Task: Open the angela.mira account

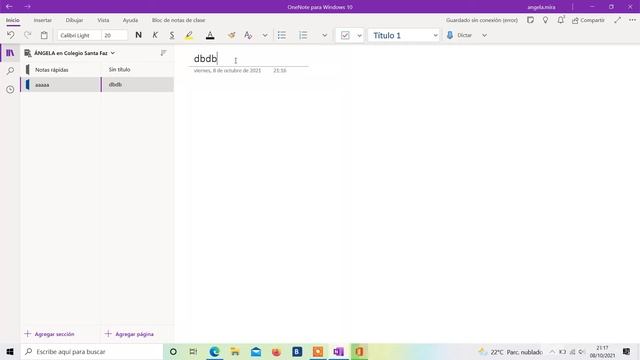Action: pyautogui.click(x=541, y=7)
